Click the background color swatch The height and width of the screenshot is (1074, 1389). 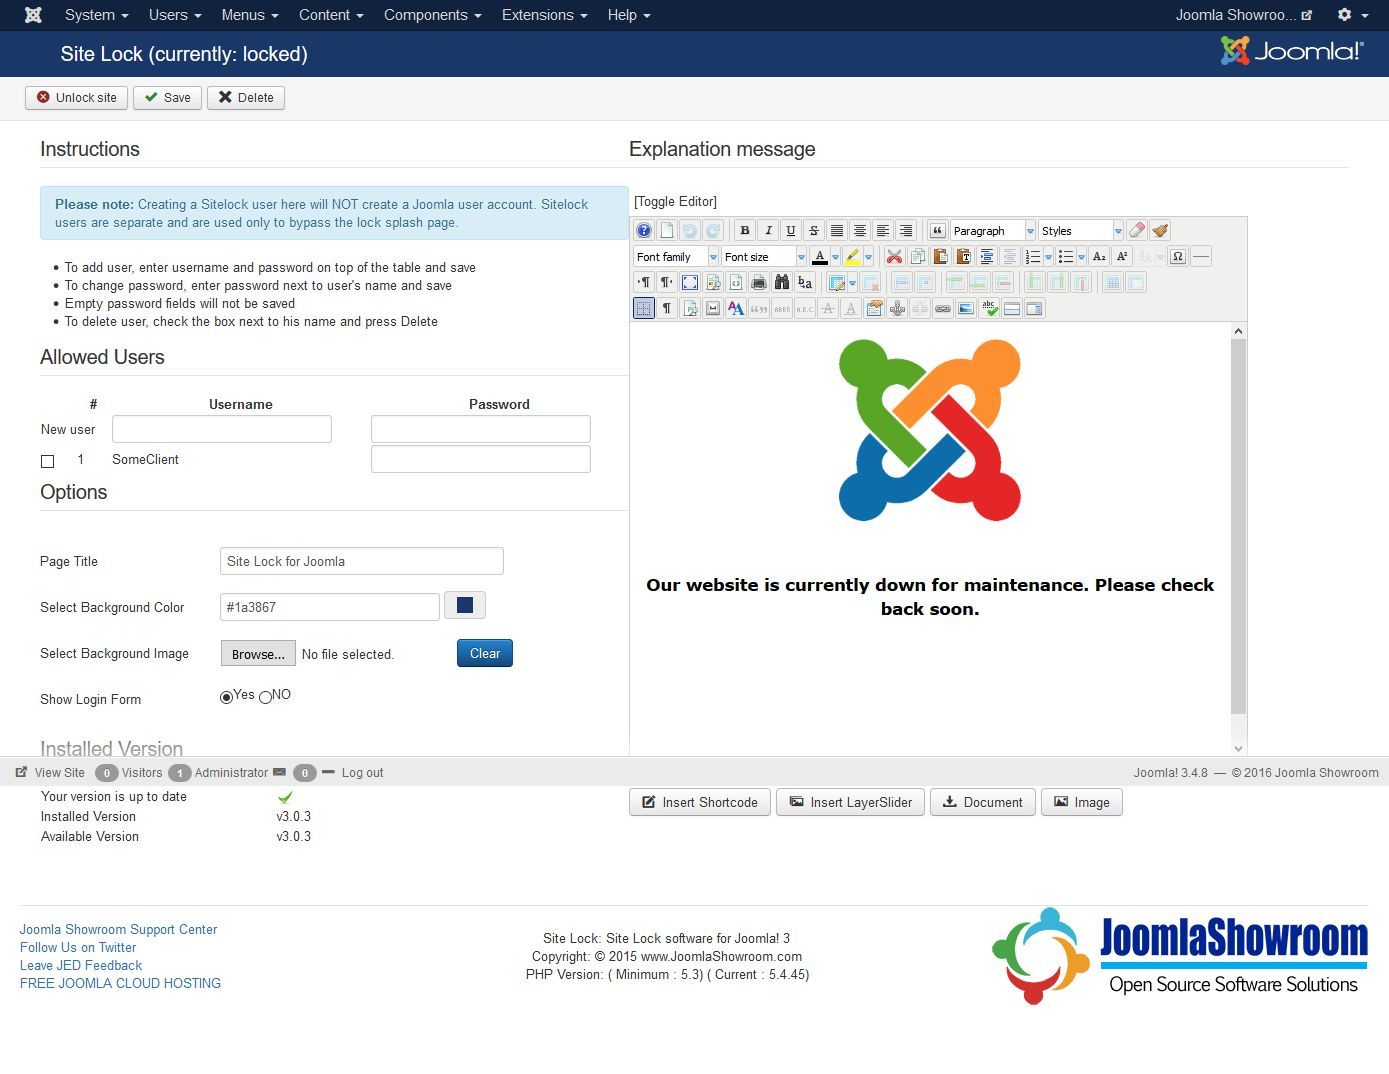465,605
